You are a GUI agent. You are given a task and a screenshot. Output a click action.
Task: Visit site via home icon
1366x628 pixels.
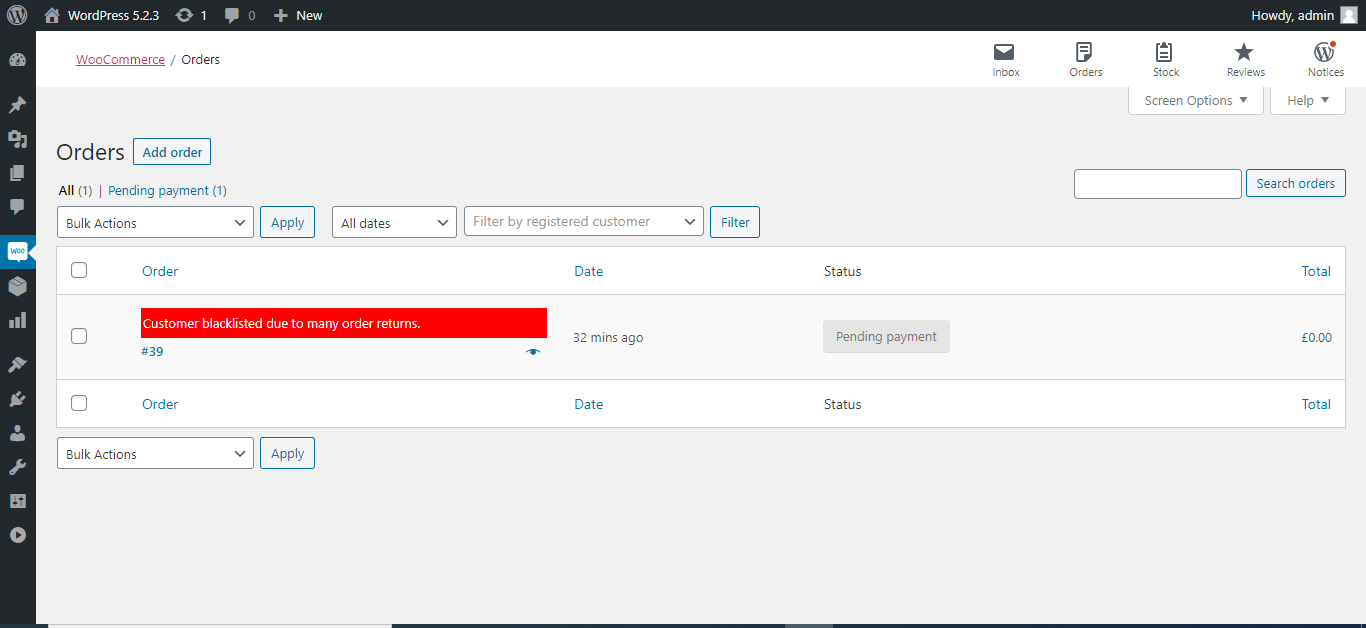tap(52, 15)
